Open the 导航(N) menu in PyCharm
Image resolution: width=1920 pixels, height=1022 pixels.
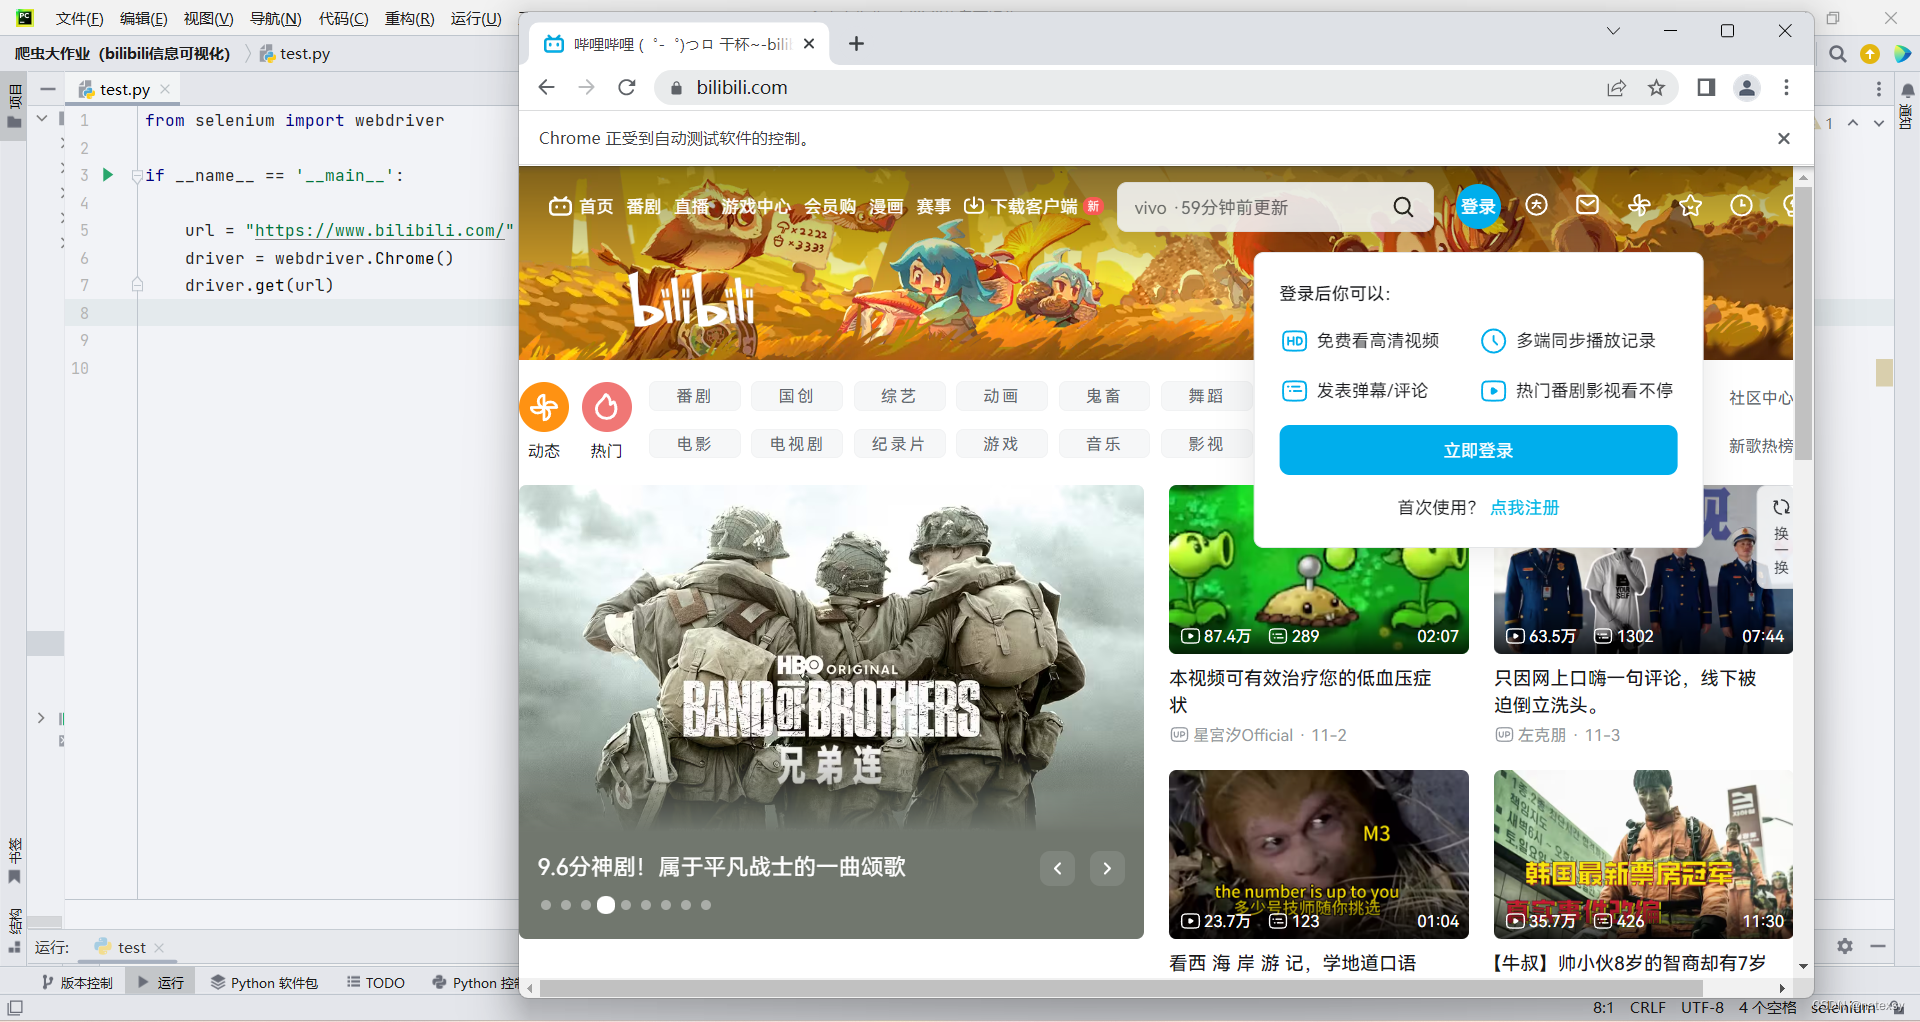(x=276, y=19)
